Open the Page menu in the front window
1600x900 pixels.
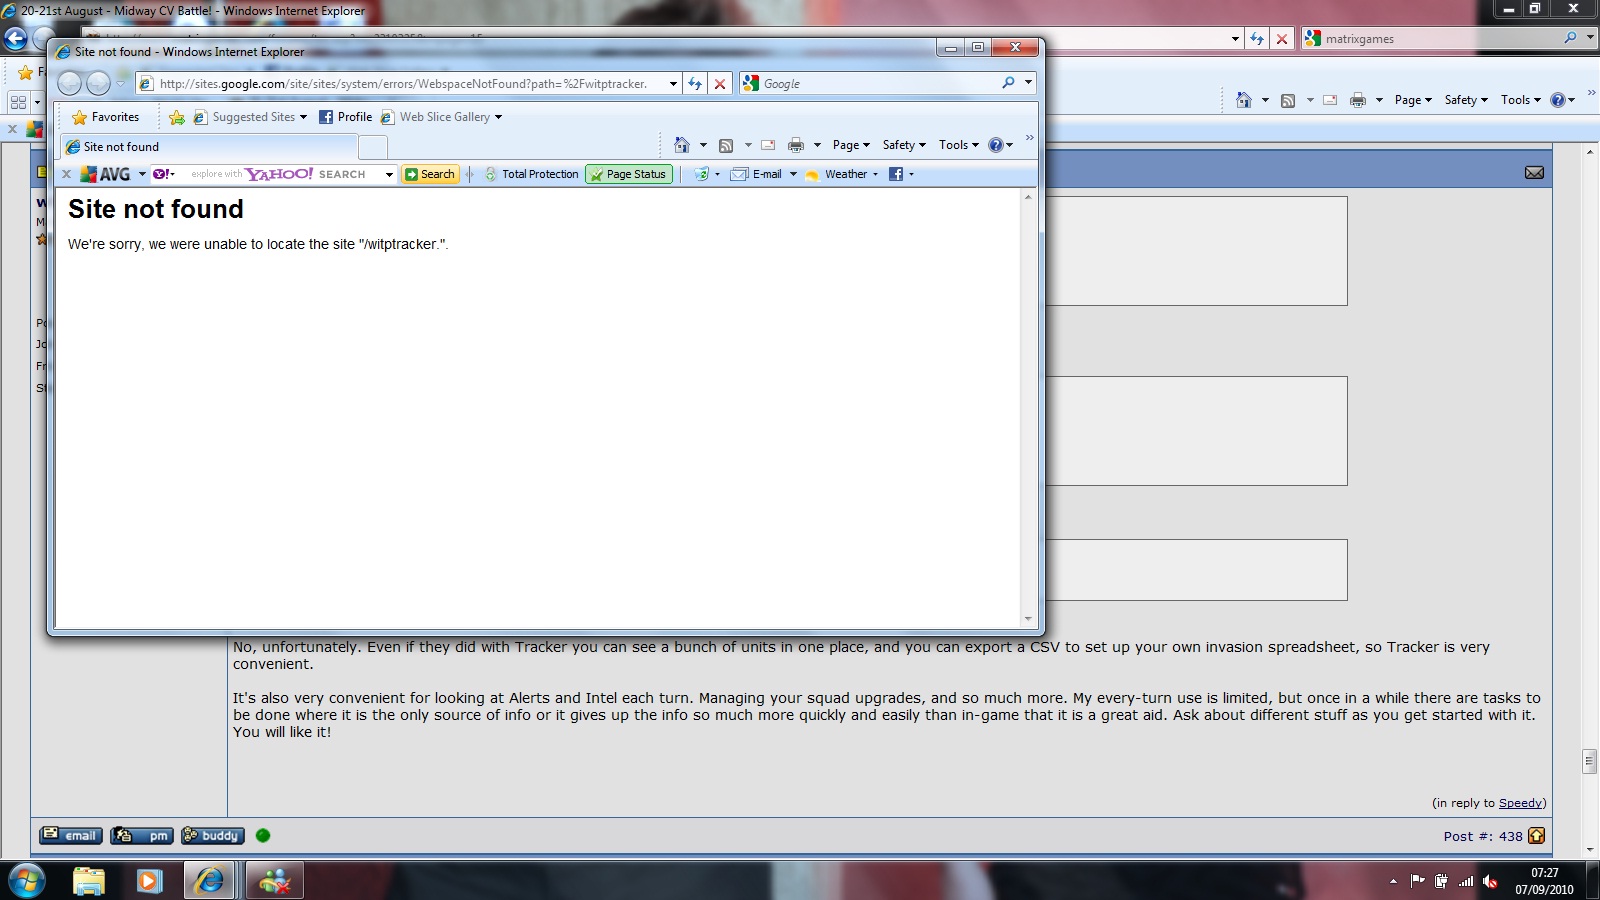pyautogui.click(x=851, y=145)
